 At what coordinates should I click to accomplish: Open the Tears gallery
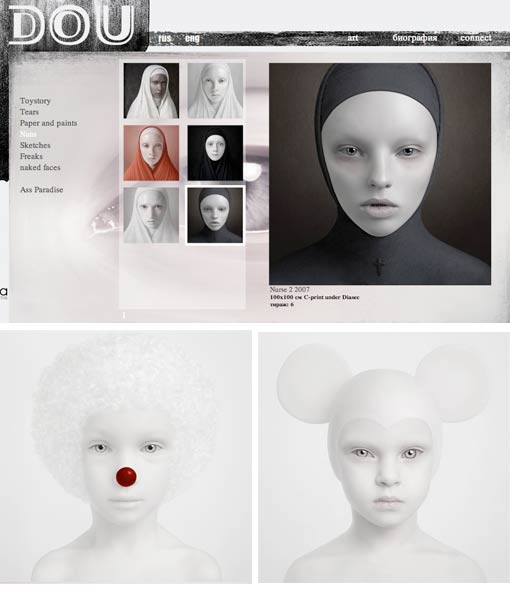click(29, 112)
